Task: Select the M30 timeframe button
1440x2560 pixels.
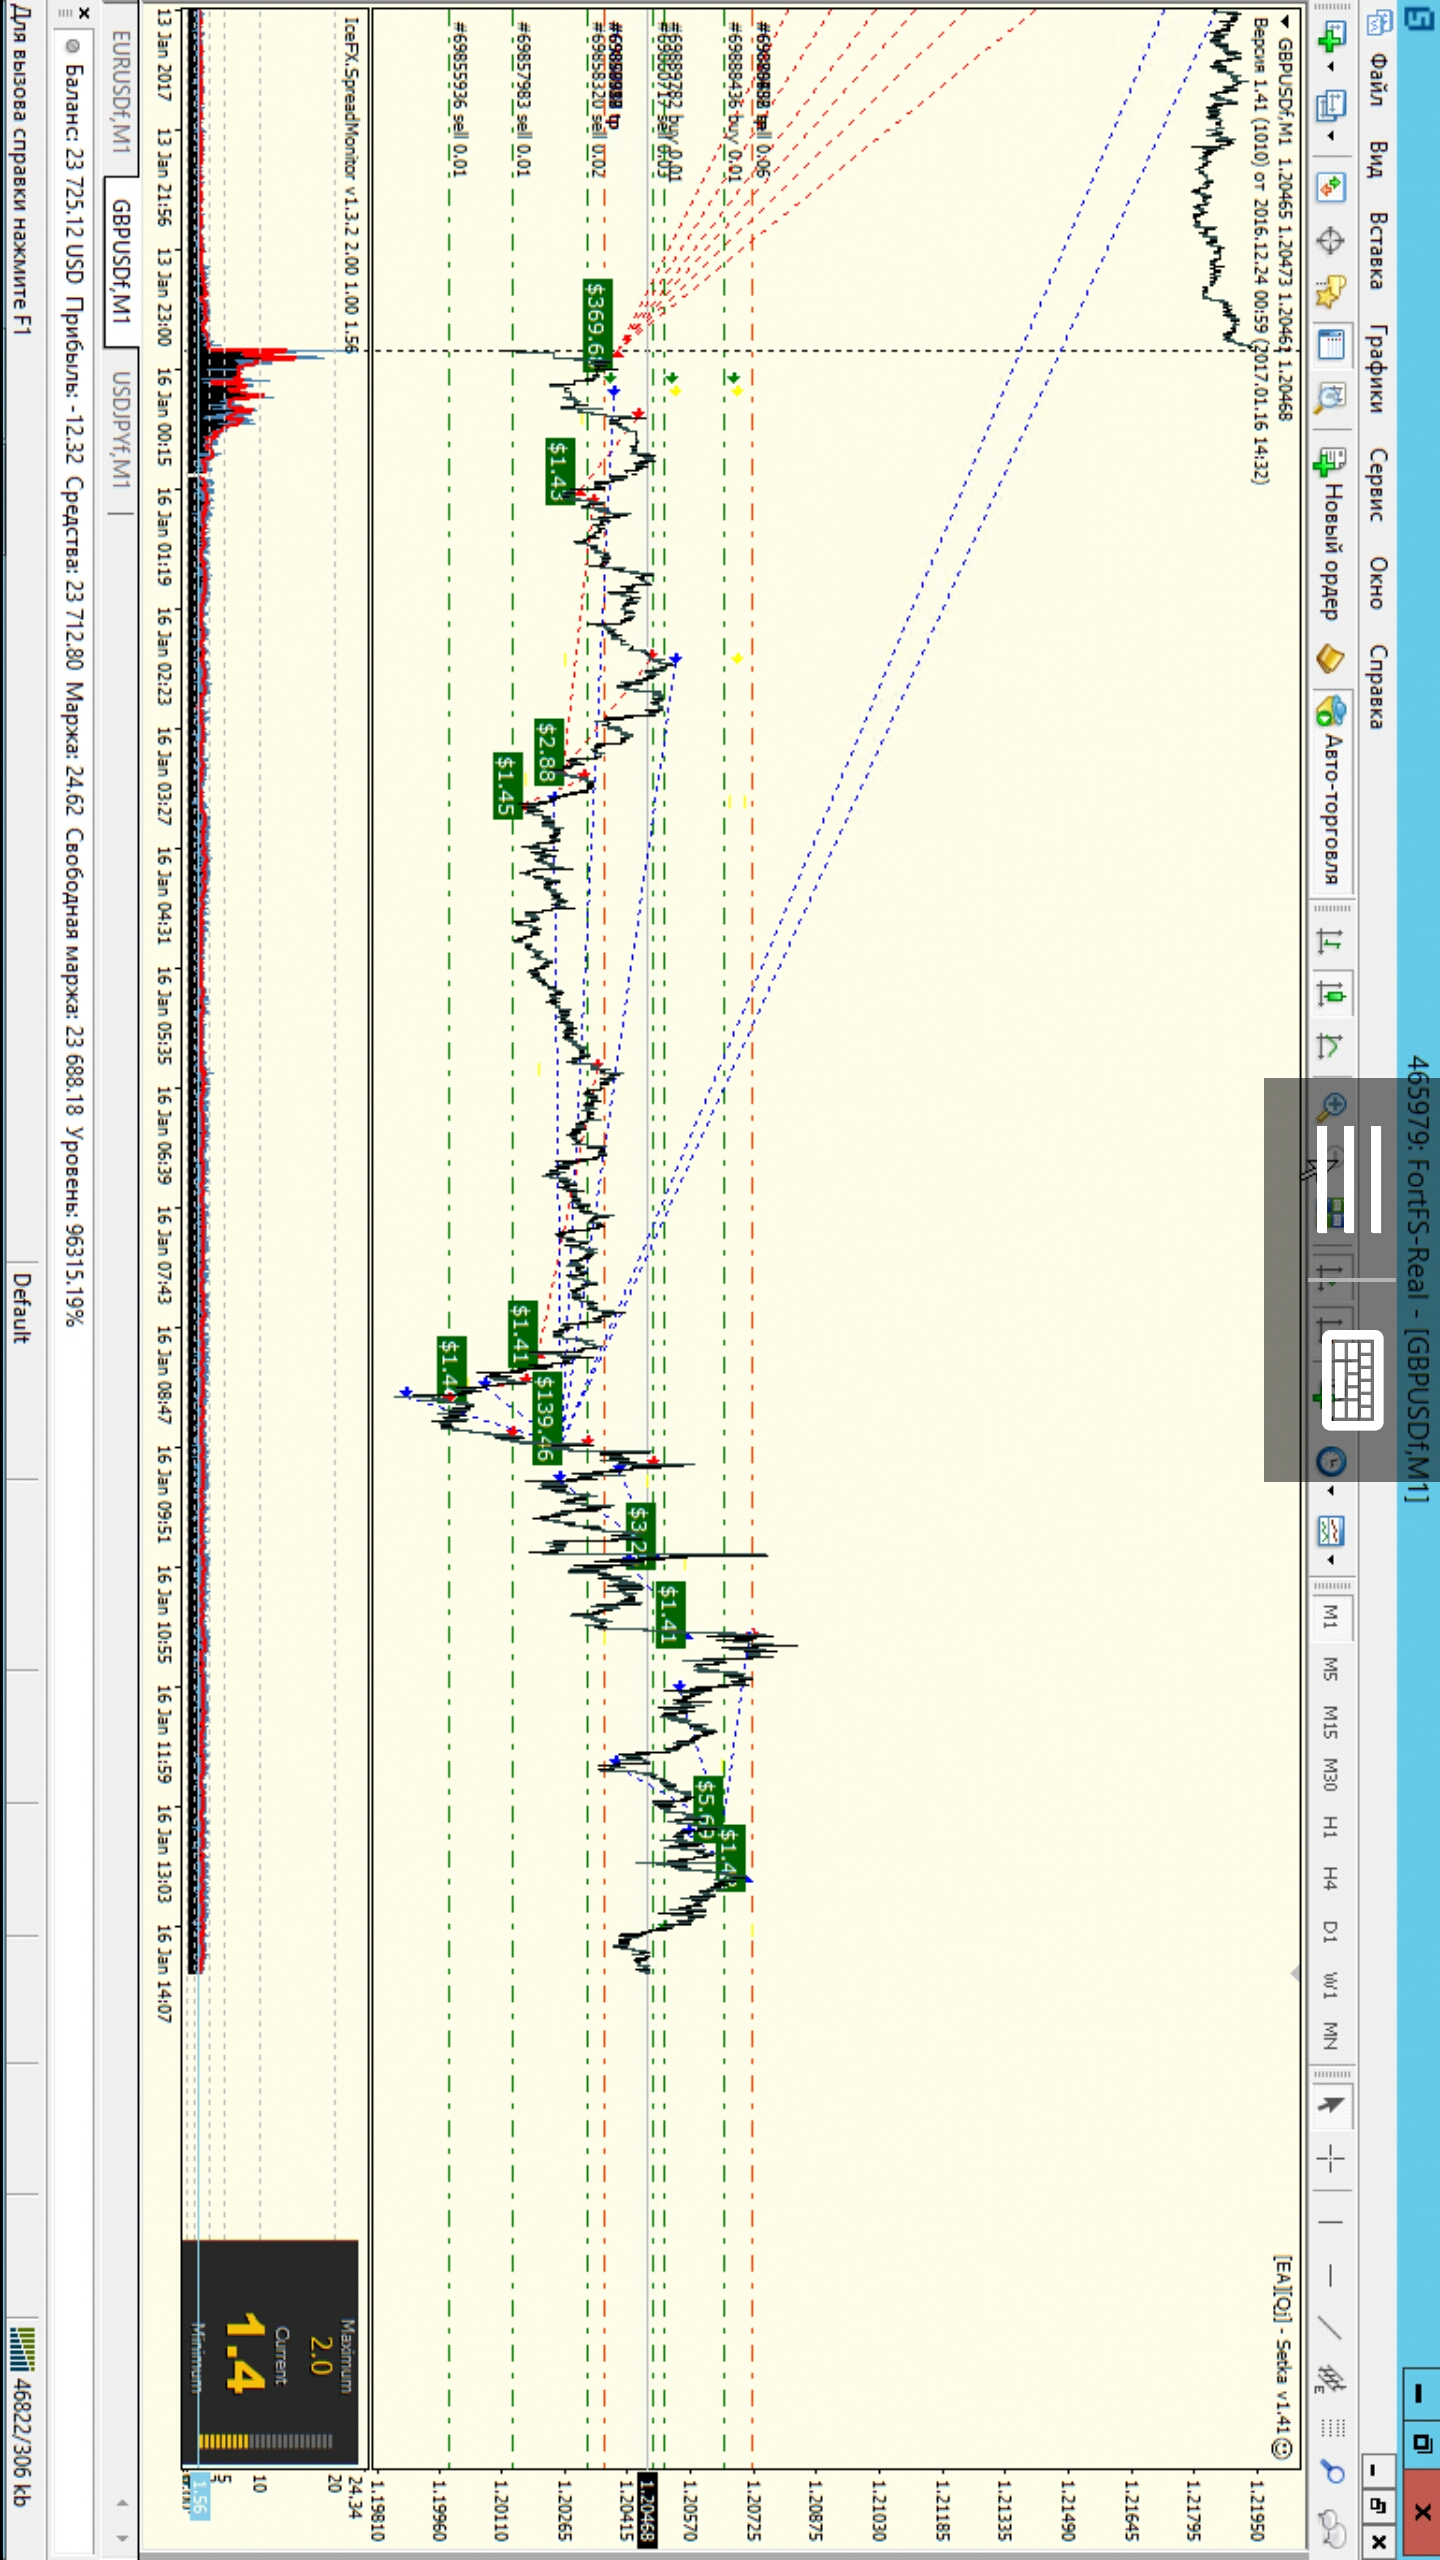Action: (x=1331, y=1775)
